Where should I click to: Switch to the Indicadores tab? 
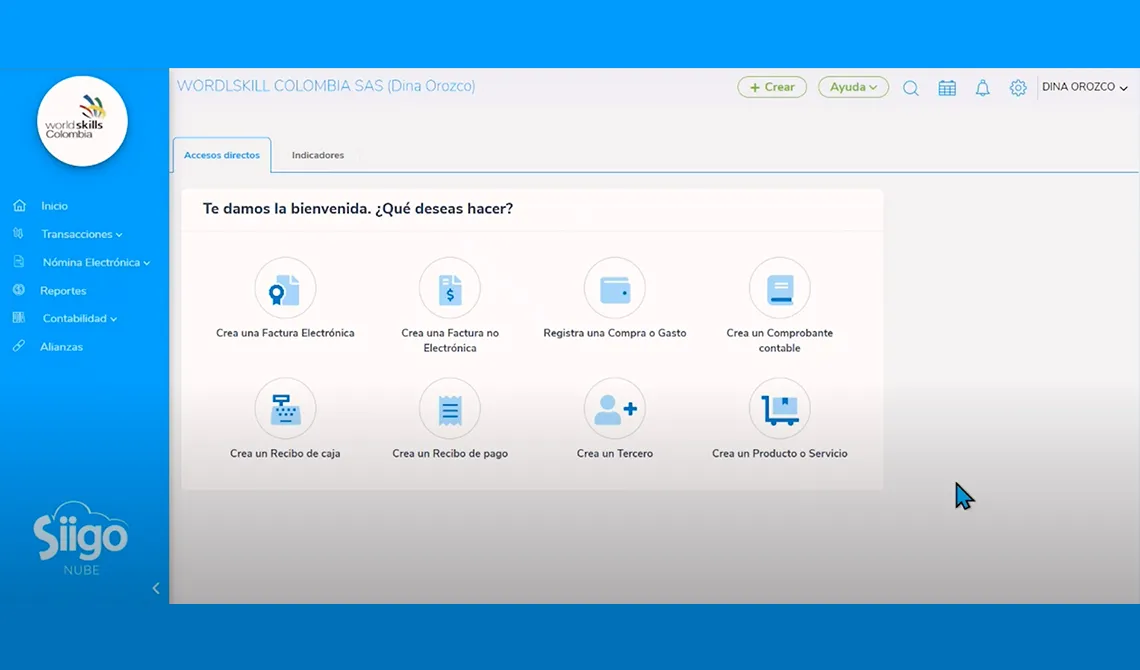318,155
